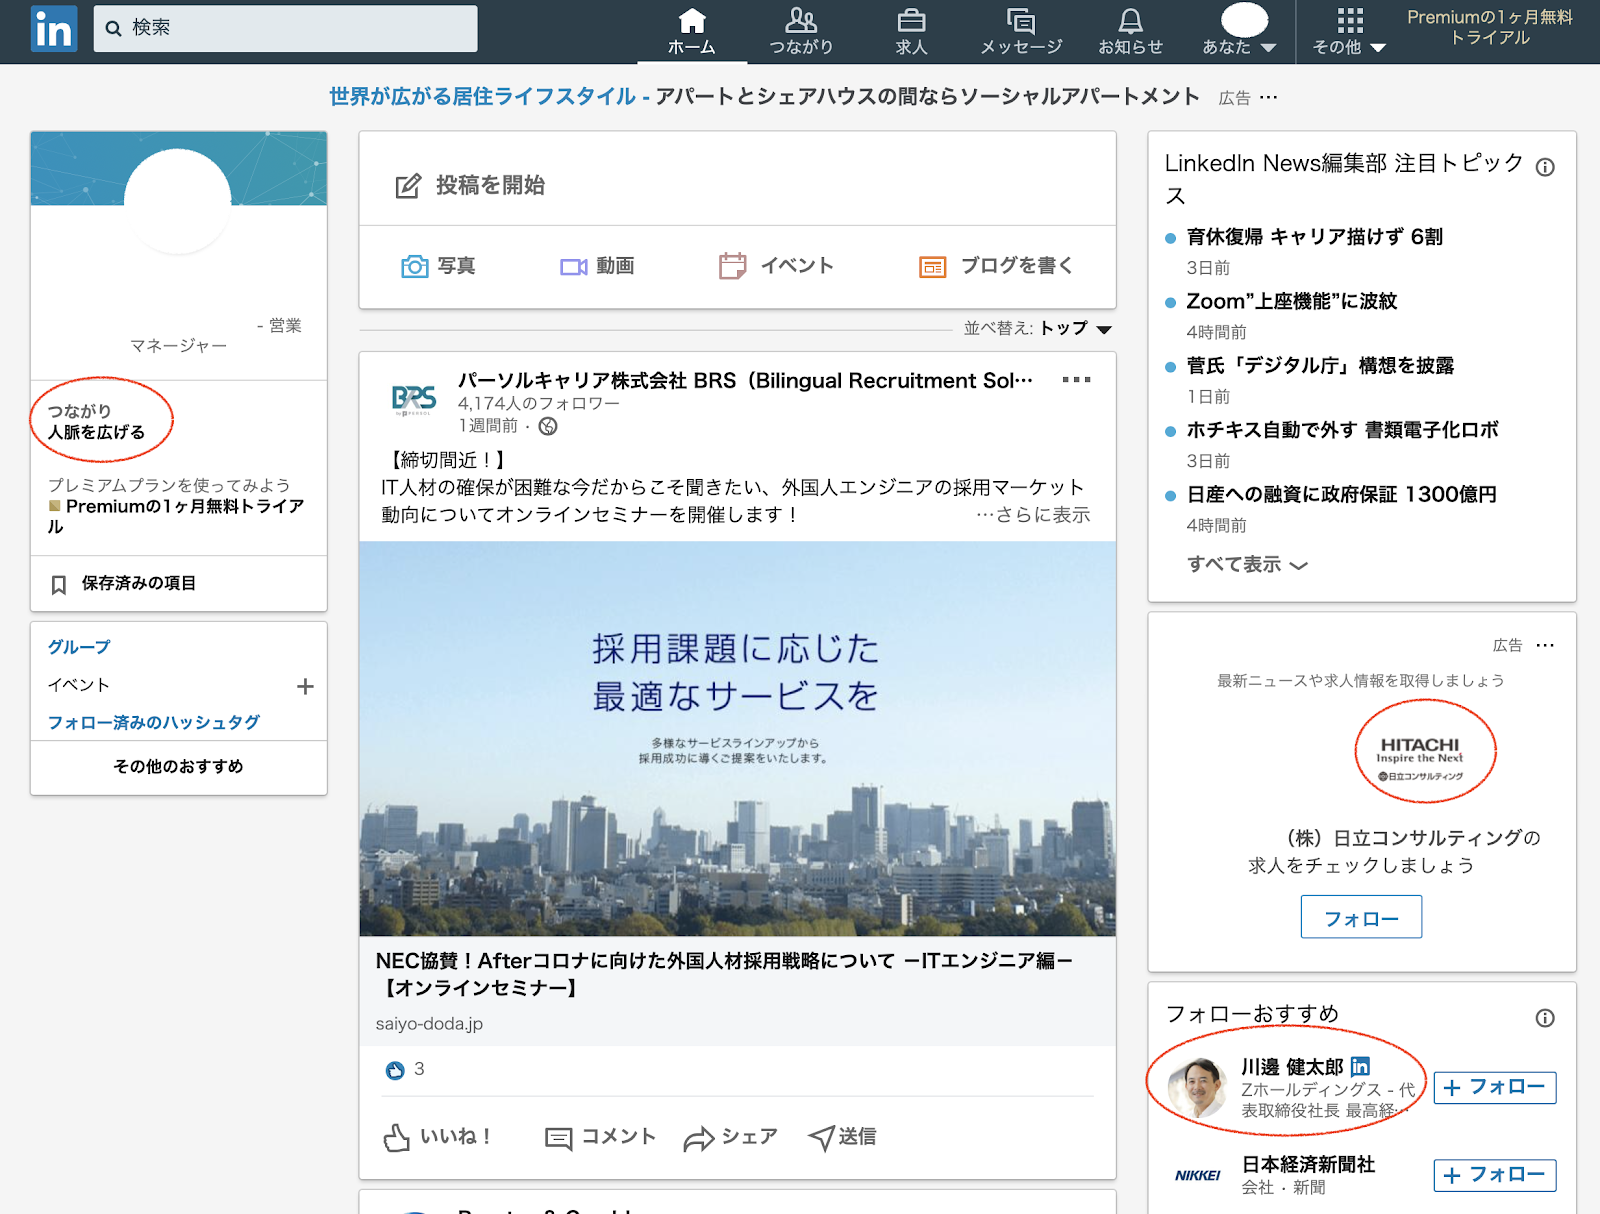The image size is (1600, 1214).
Task: Open the グループ link
Action: click(79, 647)
